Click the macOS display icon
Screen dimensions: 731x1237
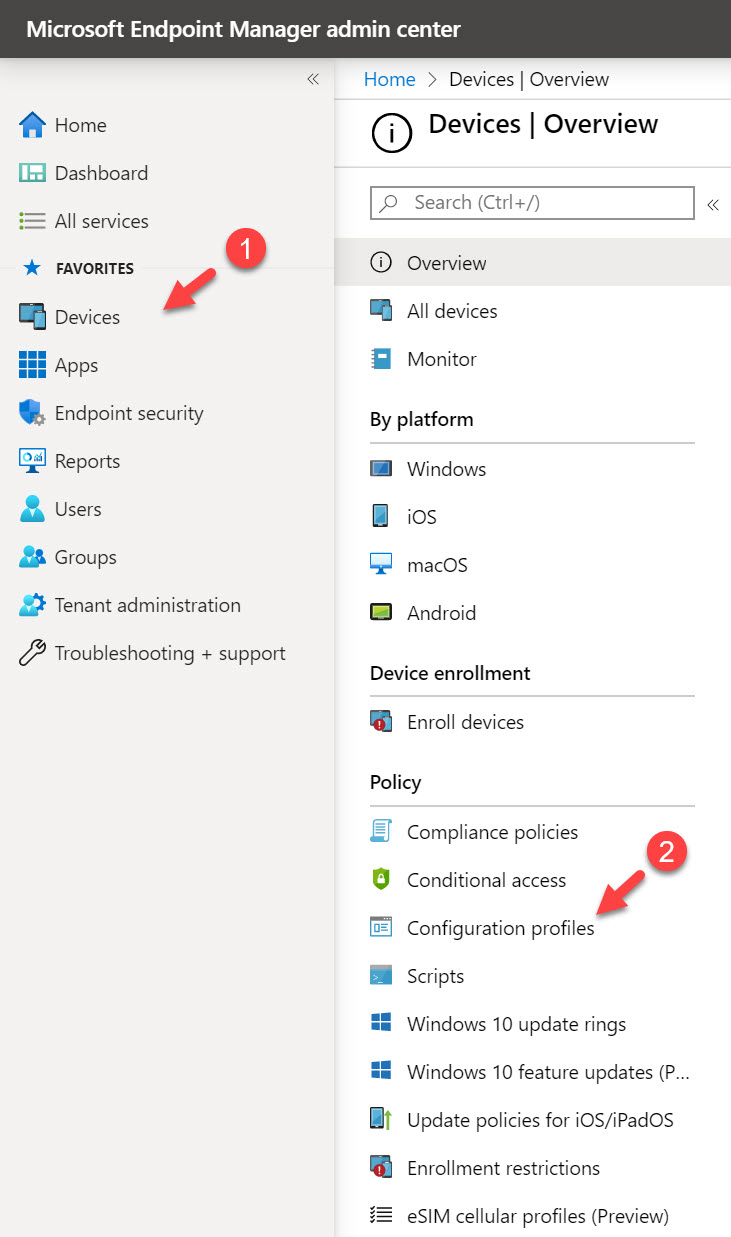pos(381,565)
